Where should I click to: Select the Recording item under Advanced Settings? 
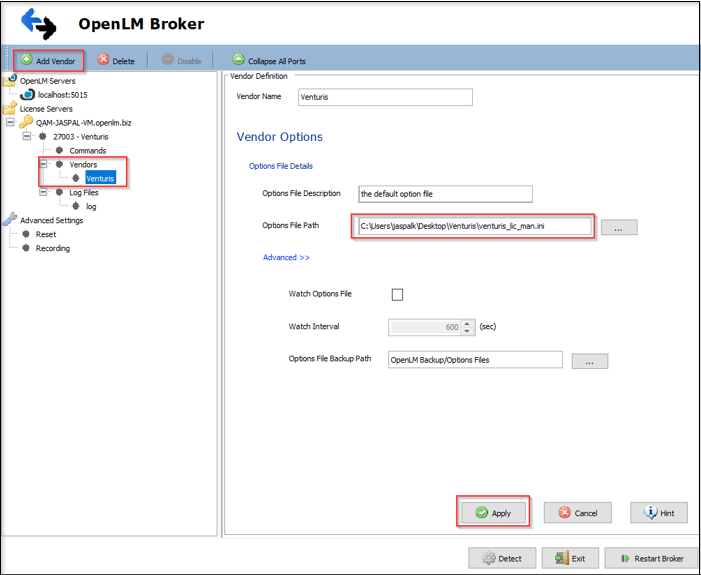(x=53, y=248)
